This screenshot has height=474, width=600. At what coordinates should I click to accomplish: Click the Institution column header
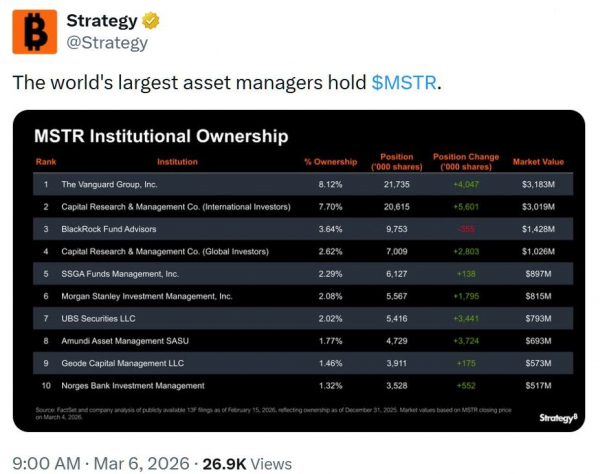[177, 162]
